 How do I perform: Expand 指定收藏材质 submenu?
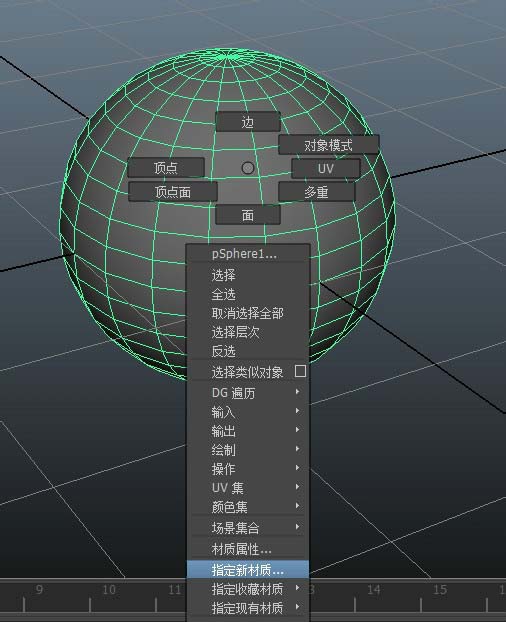coord(248,589)
